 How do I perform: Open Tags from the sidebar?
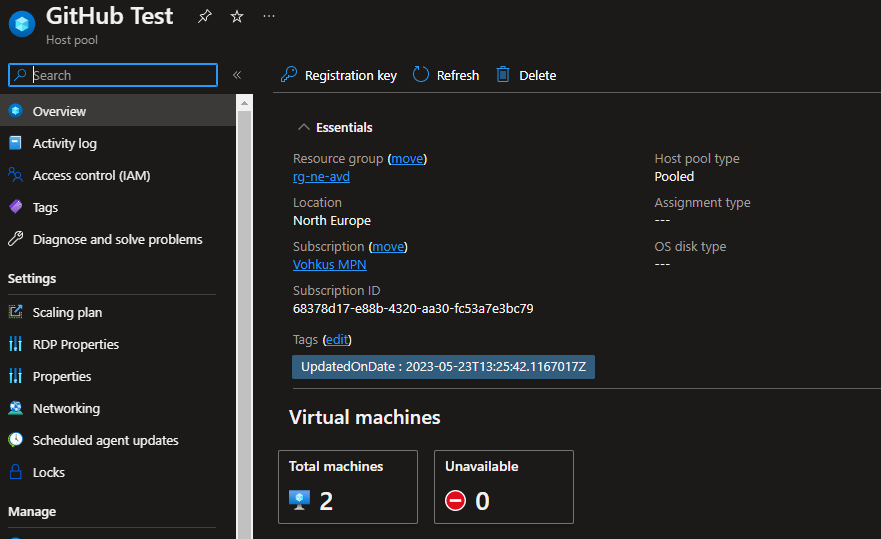pyautogui.click(x=45, y=207)
